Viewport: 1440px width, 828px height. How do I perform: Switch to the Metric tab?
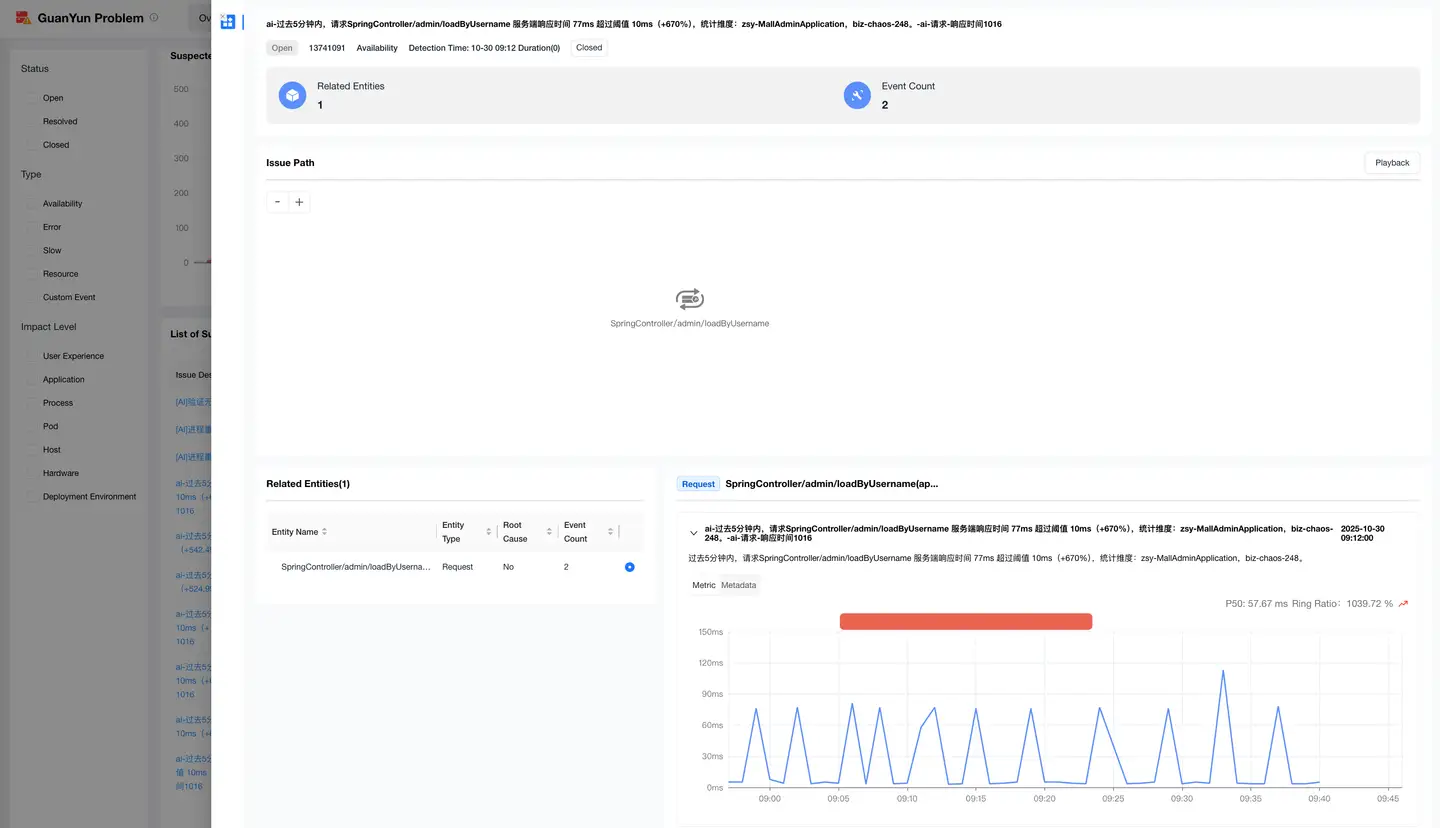click(703, 585)
